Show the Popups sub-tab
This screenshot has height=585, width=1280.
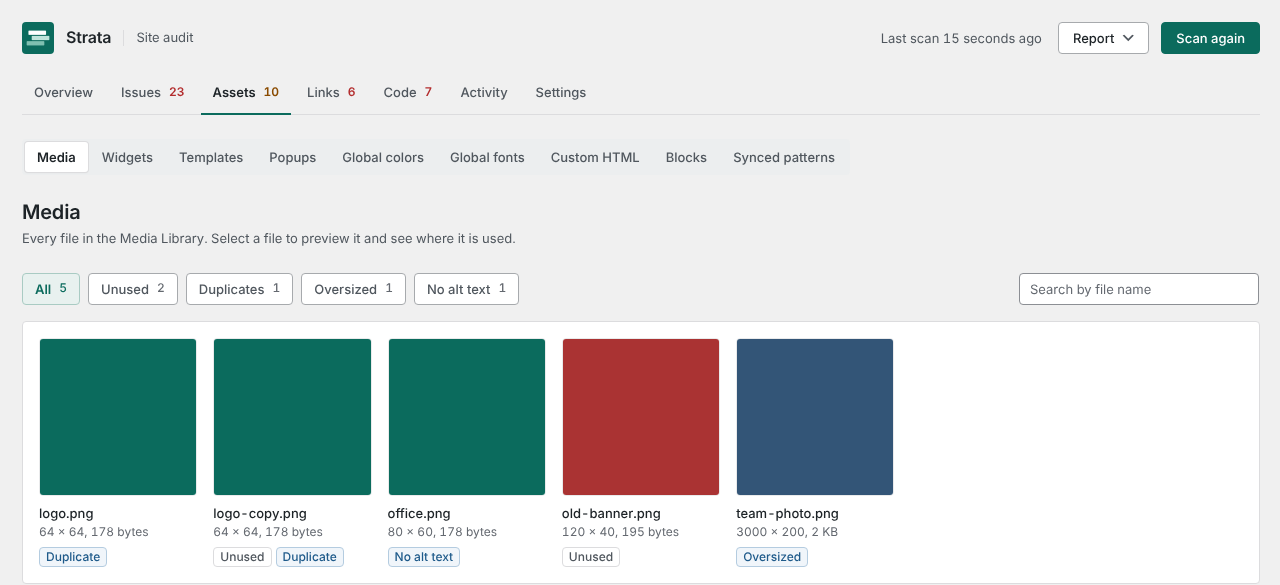(x=292, y=157)
